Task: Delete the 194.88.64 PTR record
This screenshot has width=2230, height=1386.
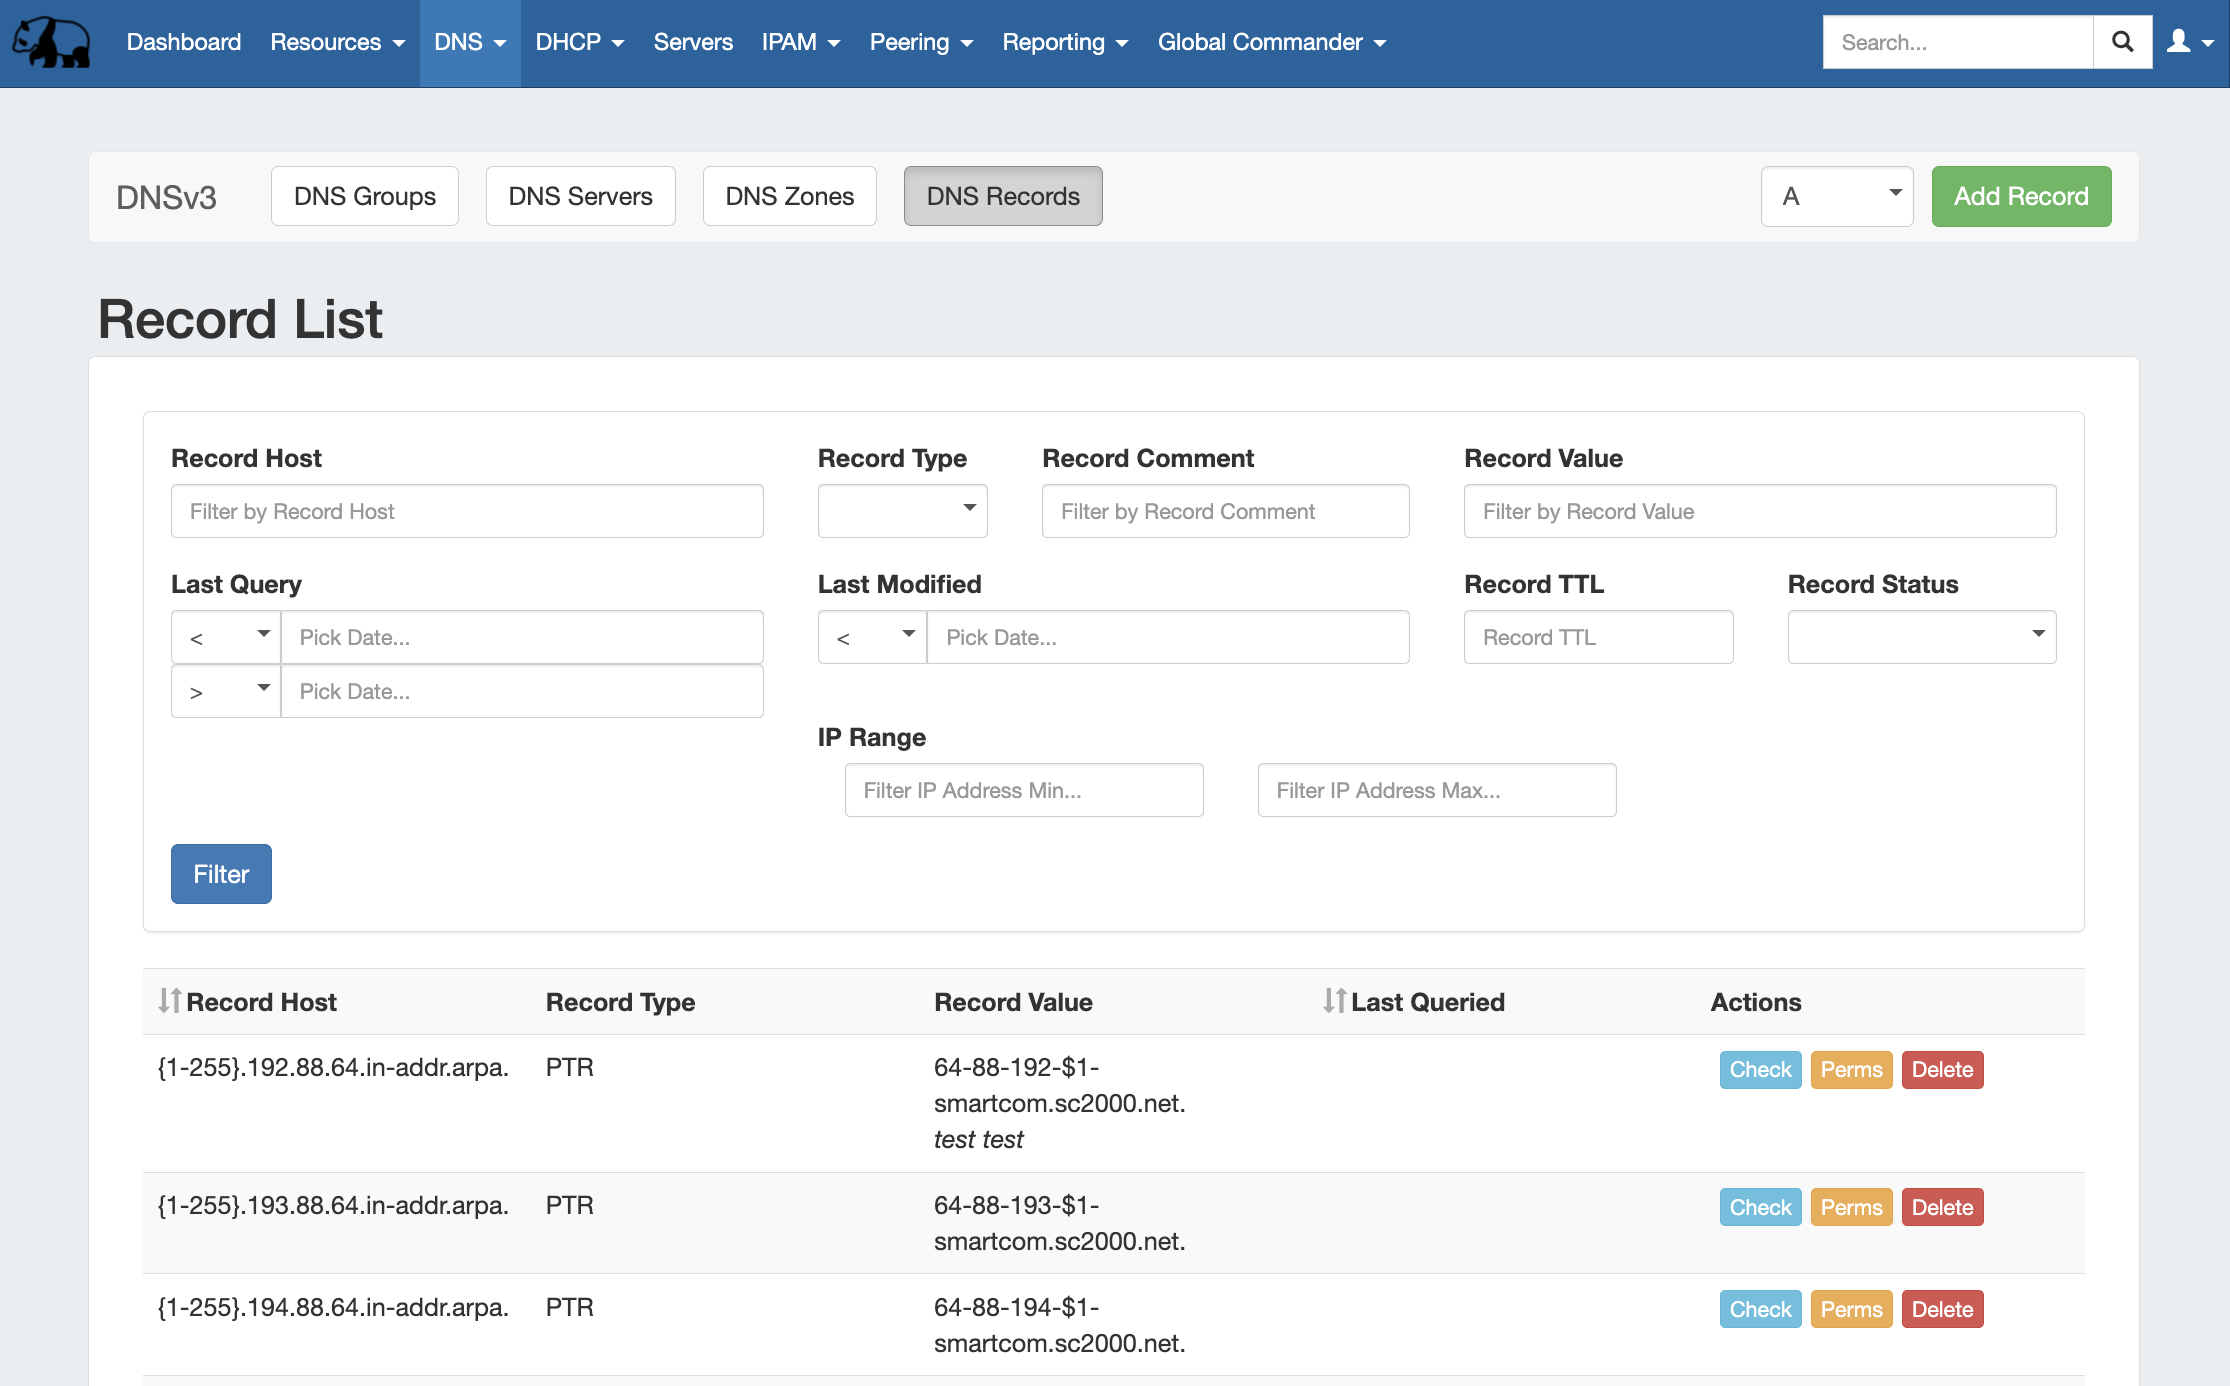Action: tap(1941, 1309)
